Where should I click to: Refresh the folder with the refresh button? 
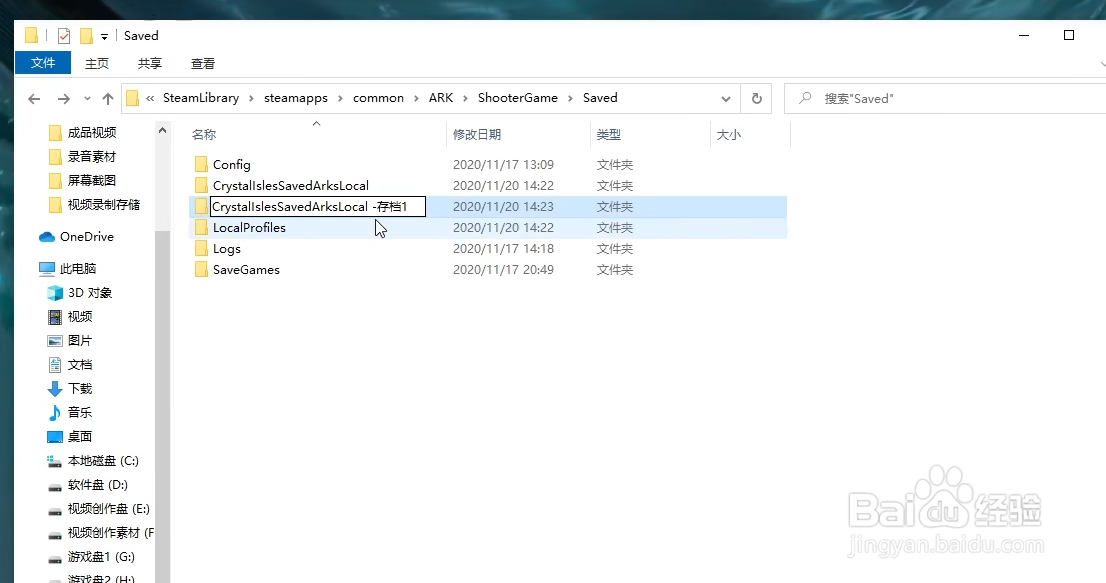pos(757,99)
